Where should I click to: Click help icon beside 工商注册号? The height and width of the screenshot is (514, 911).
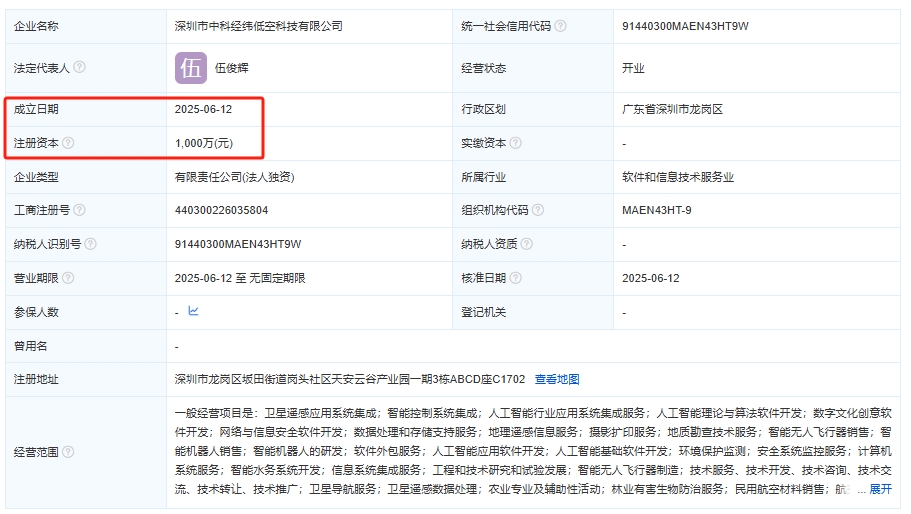[x=80, y=210]
